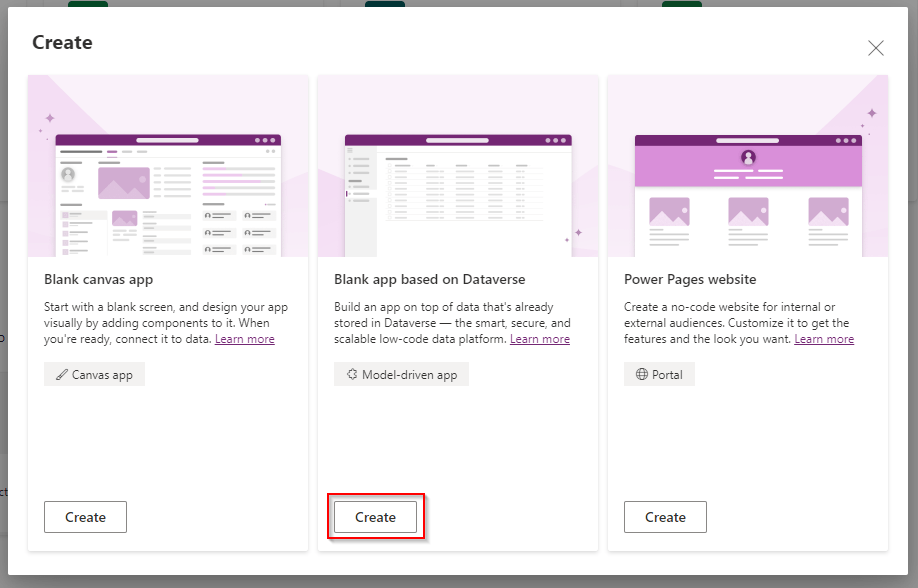Screen dimensions: 918x588
Task: Click the Power Pages website preview image
Action: (748, 166)
